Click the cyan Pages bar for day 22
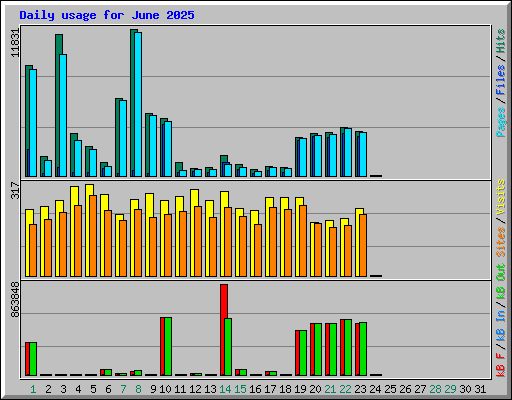 click(348, 152)
